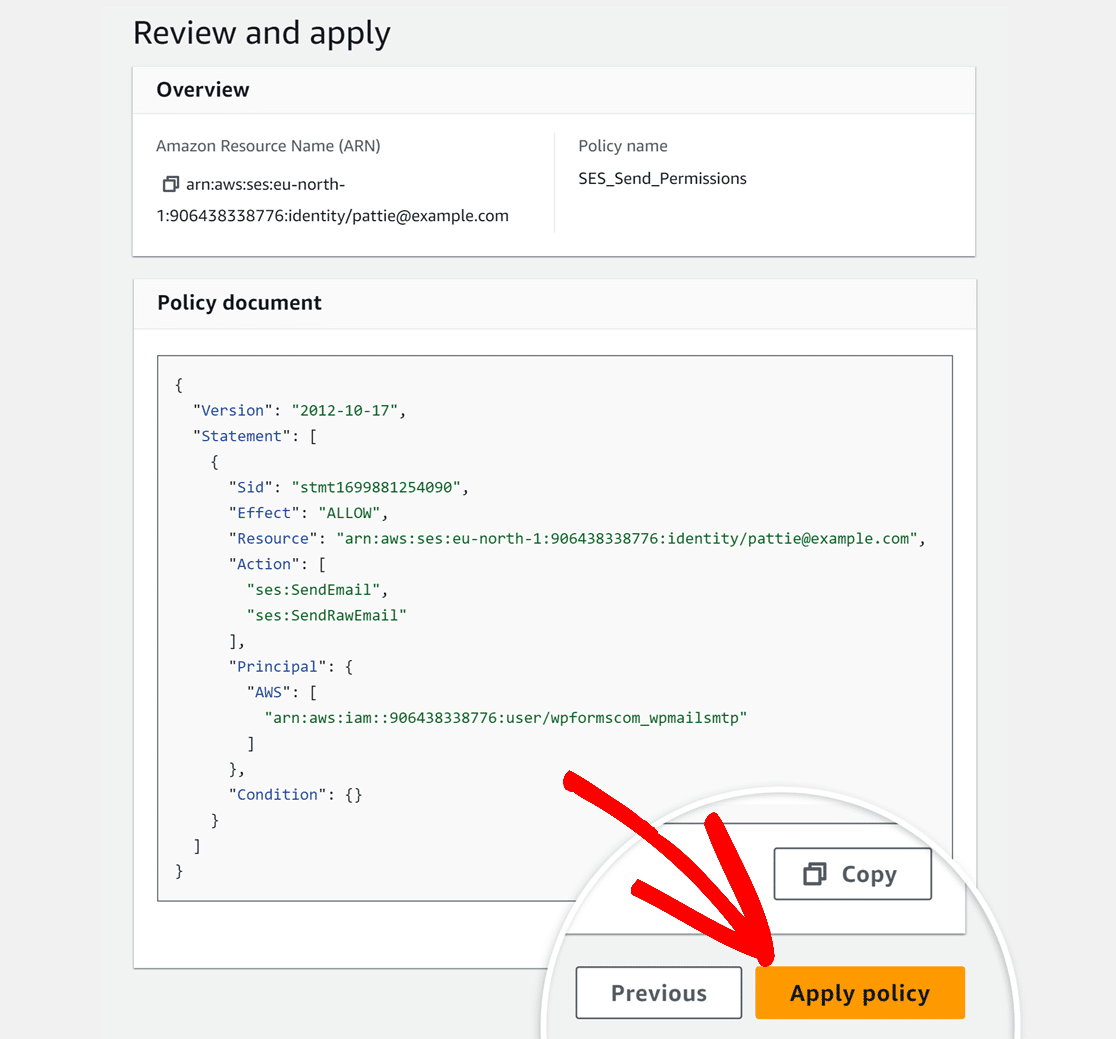The height and width of the screenshot is (1039, 1116).
Task: Click the "Action" line in policy JSON
Action: point(277,564)
